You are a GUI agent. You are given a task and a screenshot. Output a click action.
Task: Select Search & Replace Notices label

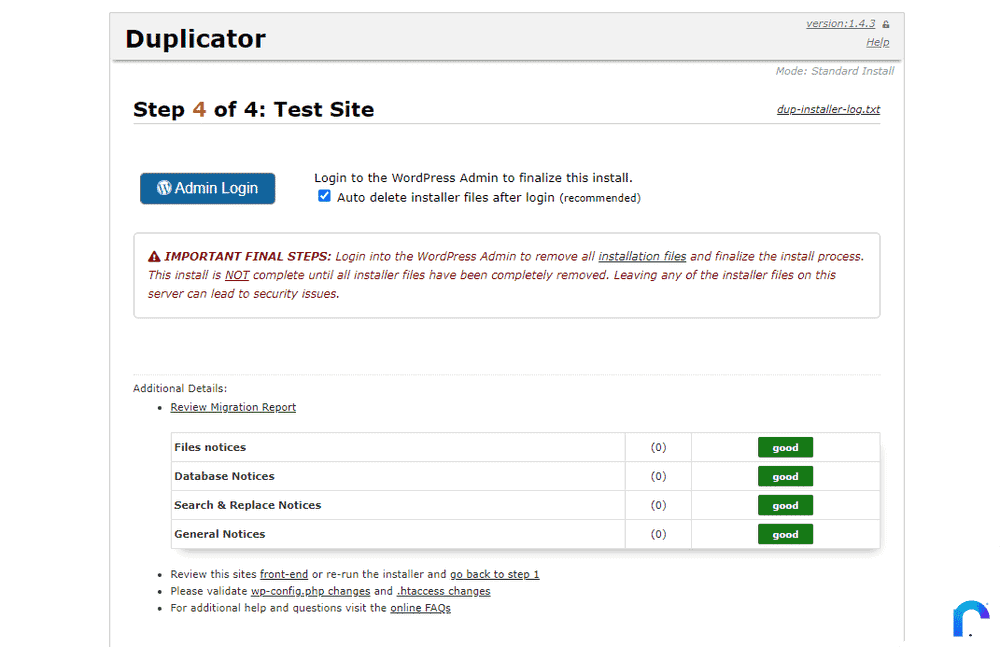[x=247, y=505]
